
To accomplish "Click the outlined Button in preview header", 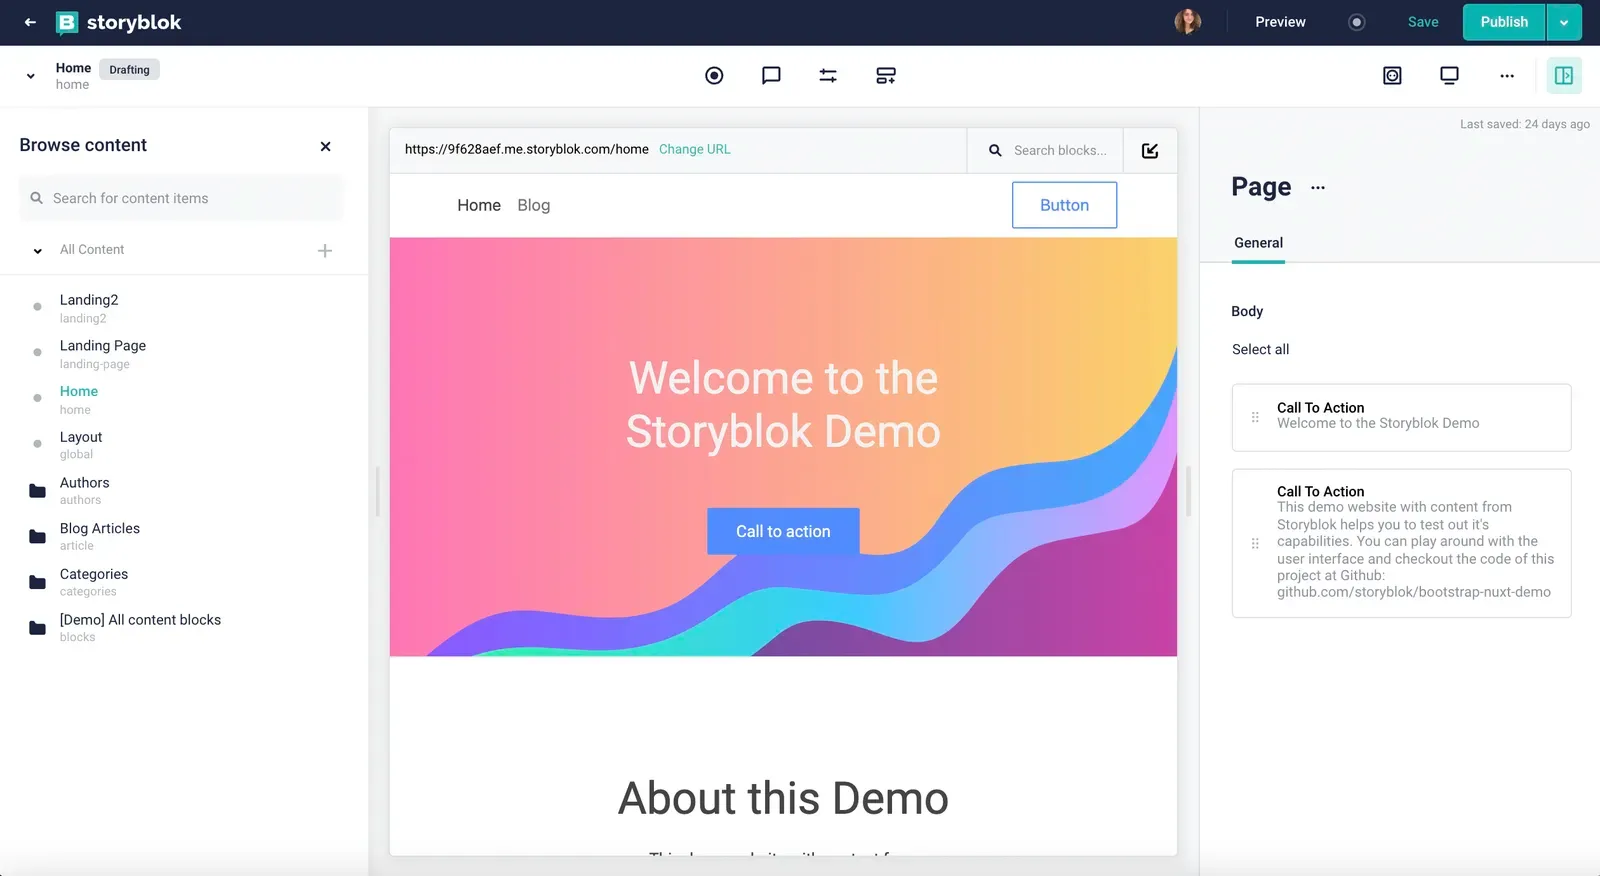I will [1064, 205].
